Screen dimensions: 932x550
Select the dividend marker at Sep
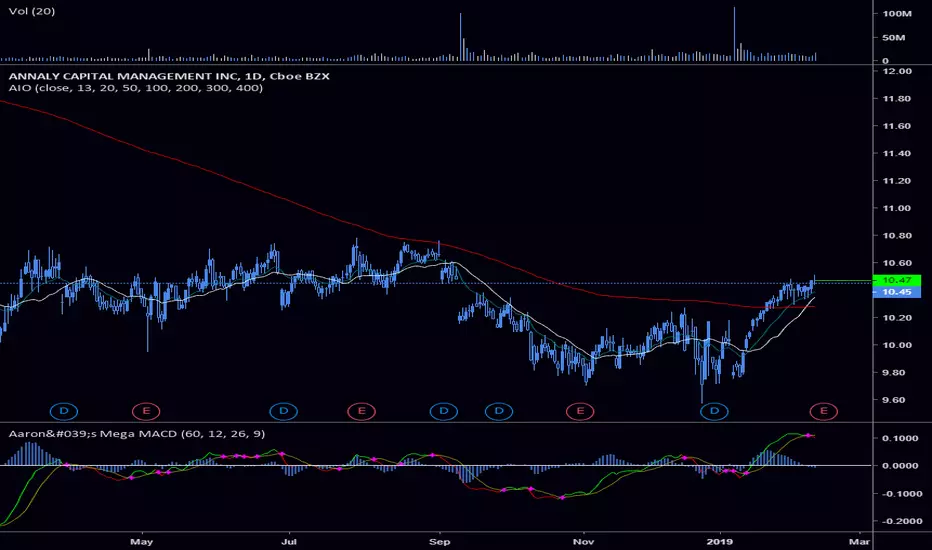(x=443, y=411)
